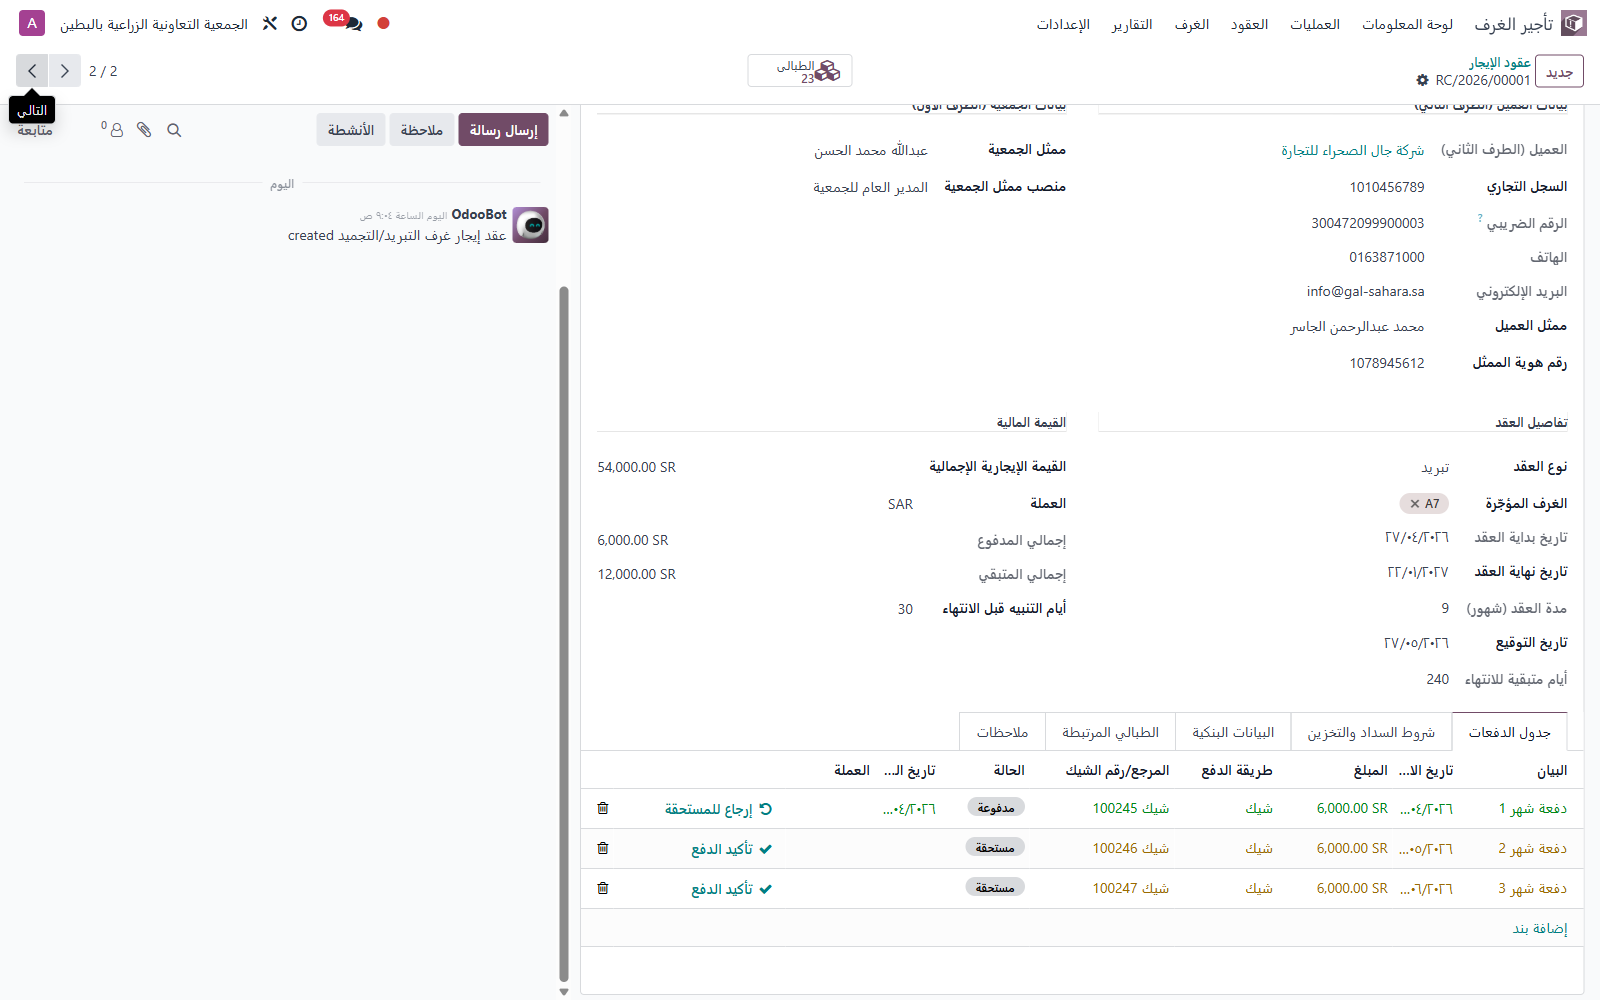
Task: Click ملاحظة log note button
Action: coord(421,130)
